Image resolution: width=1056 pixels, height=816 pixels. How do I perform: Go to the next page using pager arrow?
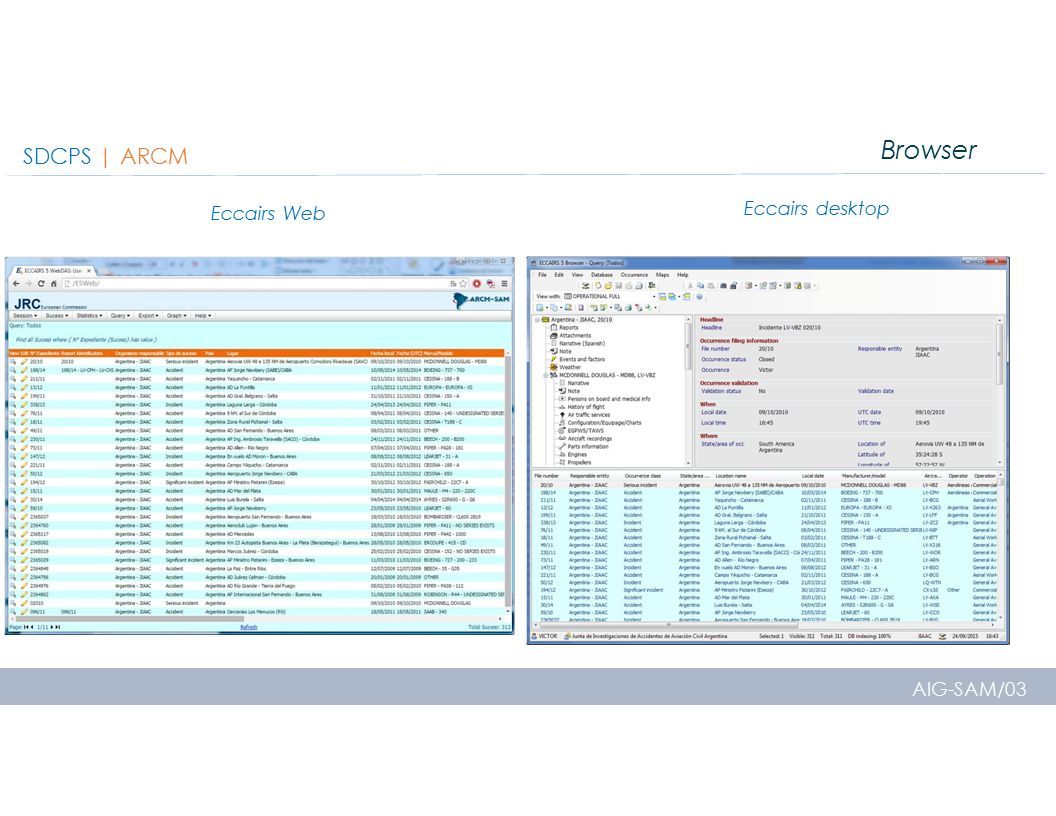tap(53, 627)
